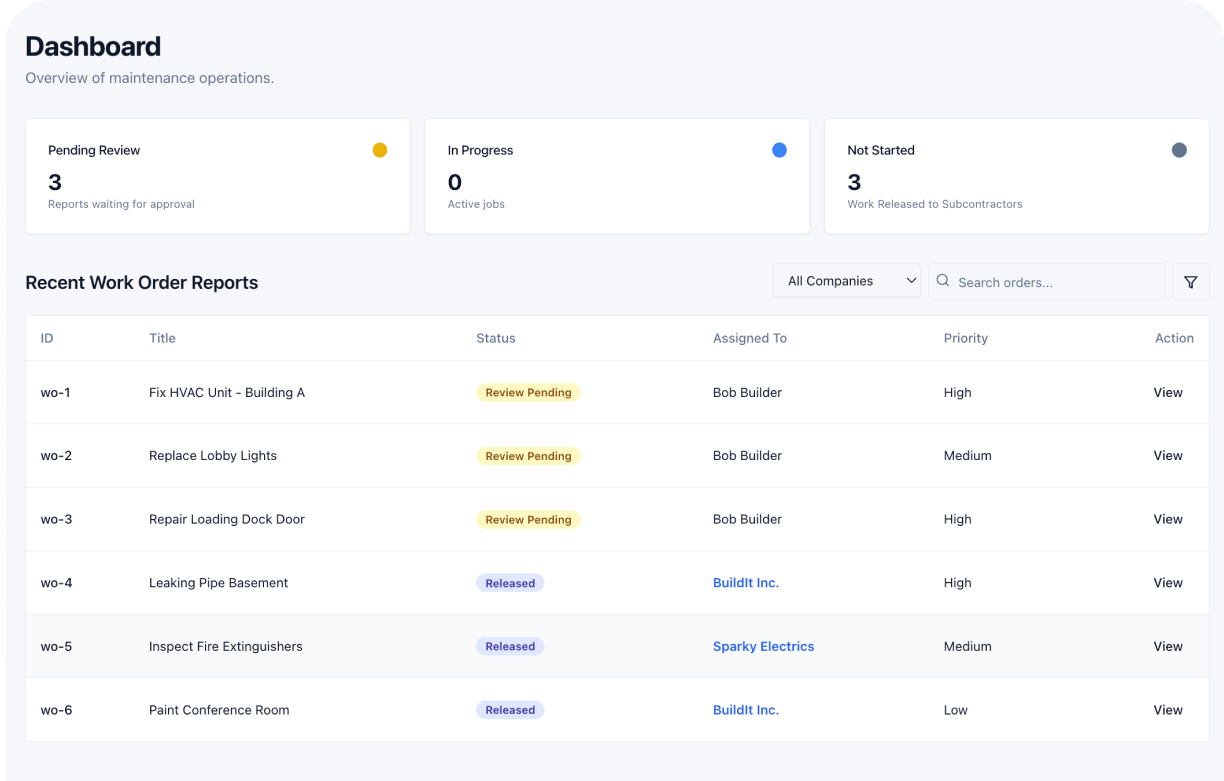Click Released badge for Paint Conference Room
Viewport: 1224px width, 781px height.
point(510,710)
